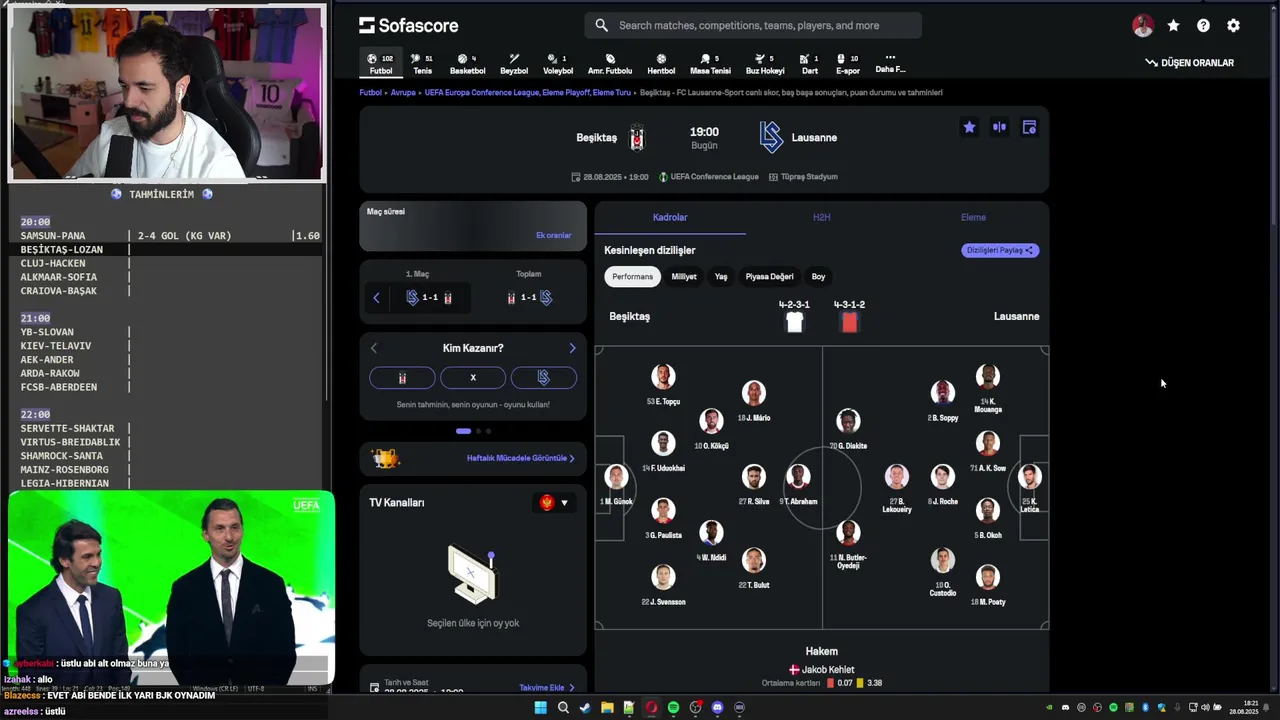This screenshot has height=720, width=1280.
Task: Open UEFA Europa Conference League breadcrumb
Action: coord(527,92)
